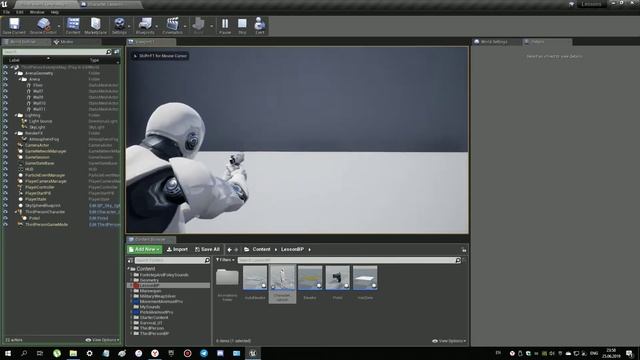Open the Filters dropdown in content browser
Image resolution: width=640 pixels, height=360 pixels.
[x=225, y=260]
